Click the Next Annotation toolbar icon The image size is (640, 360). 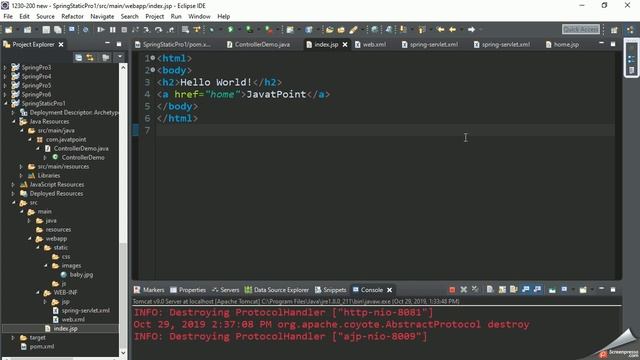tap(403, 29)
